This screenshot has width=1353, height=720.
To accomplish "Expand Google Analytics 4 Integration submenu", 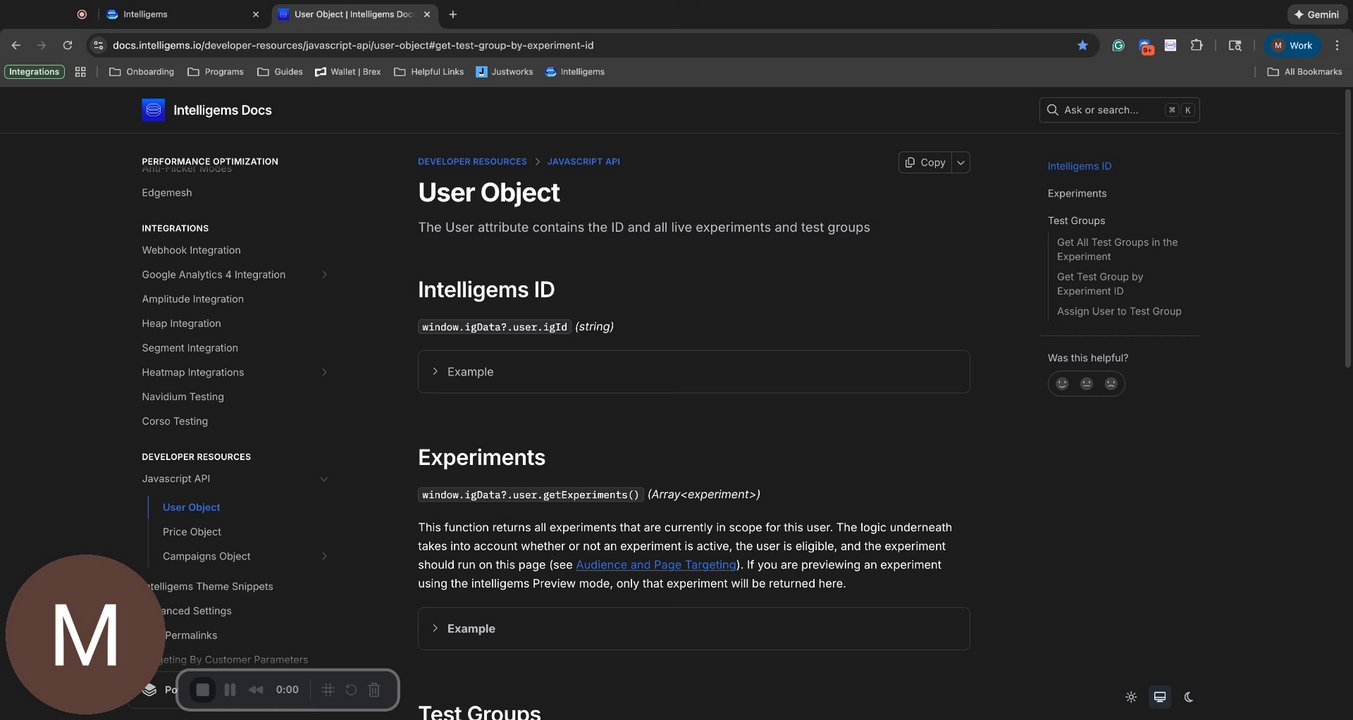I will [x=324, y=275].
